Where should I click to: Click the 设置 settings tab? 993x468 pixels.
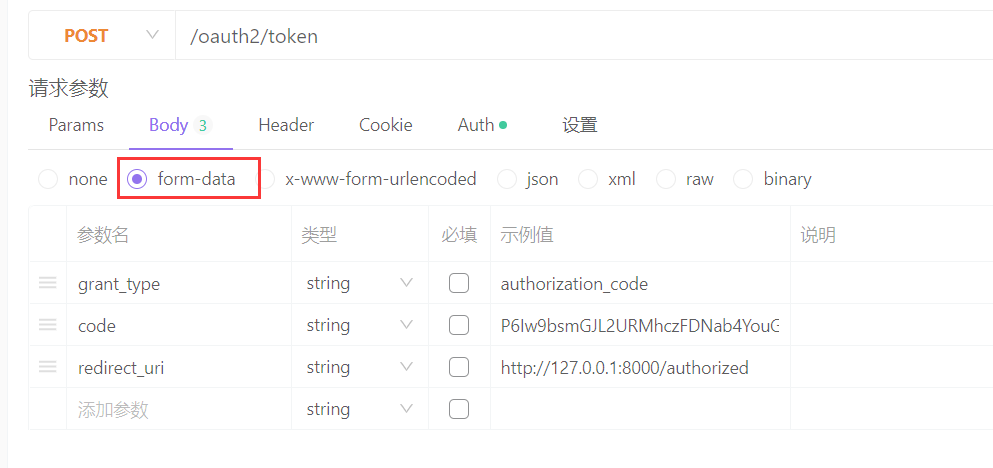click(580, 125)
